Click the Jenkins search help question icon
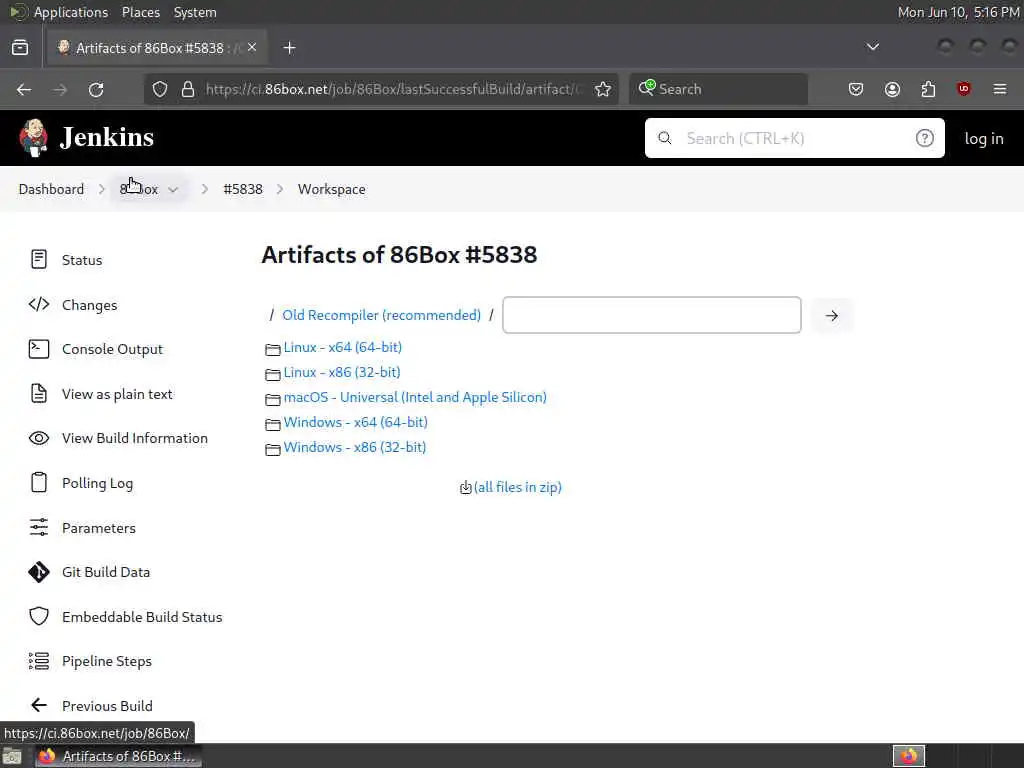1024x768 pixels. coord(924,138)
